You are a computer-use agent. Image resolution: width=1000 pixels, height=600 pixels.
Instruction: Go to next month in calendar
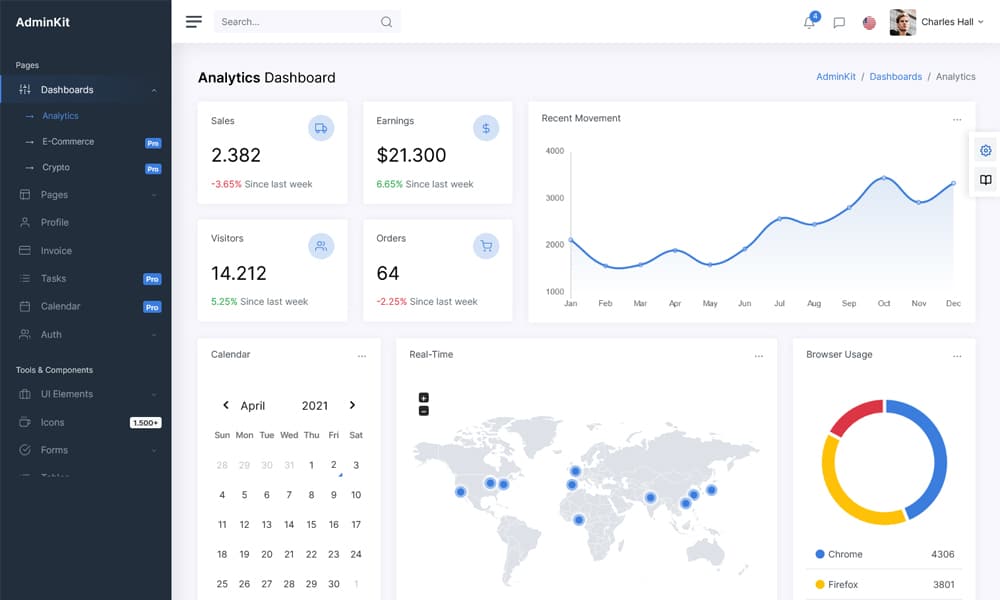352,405
